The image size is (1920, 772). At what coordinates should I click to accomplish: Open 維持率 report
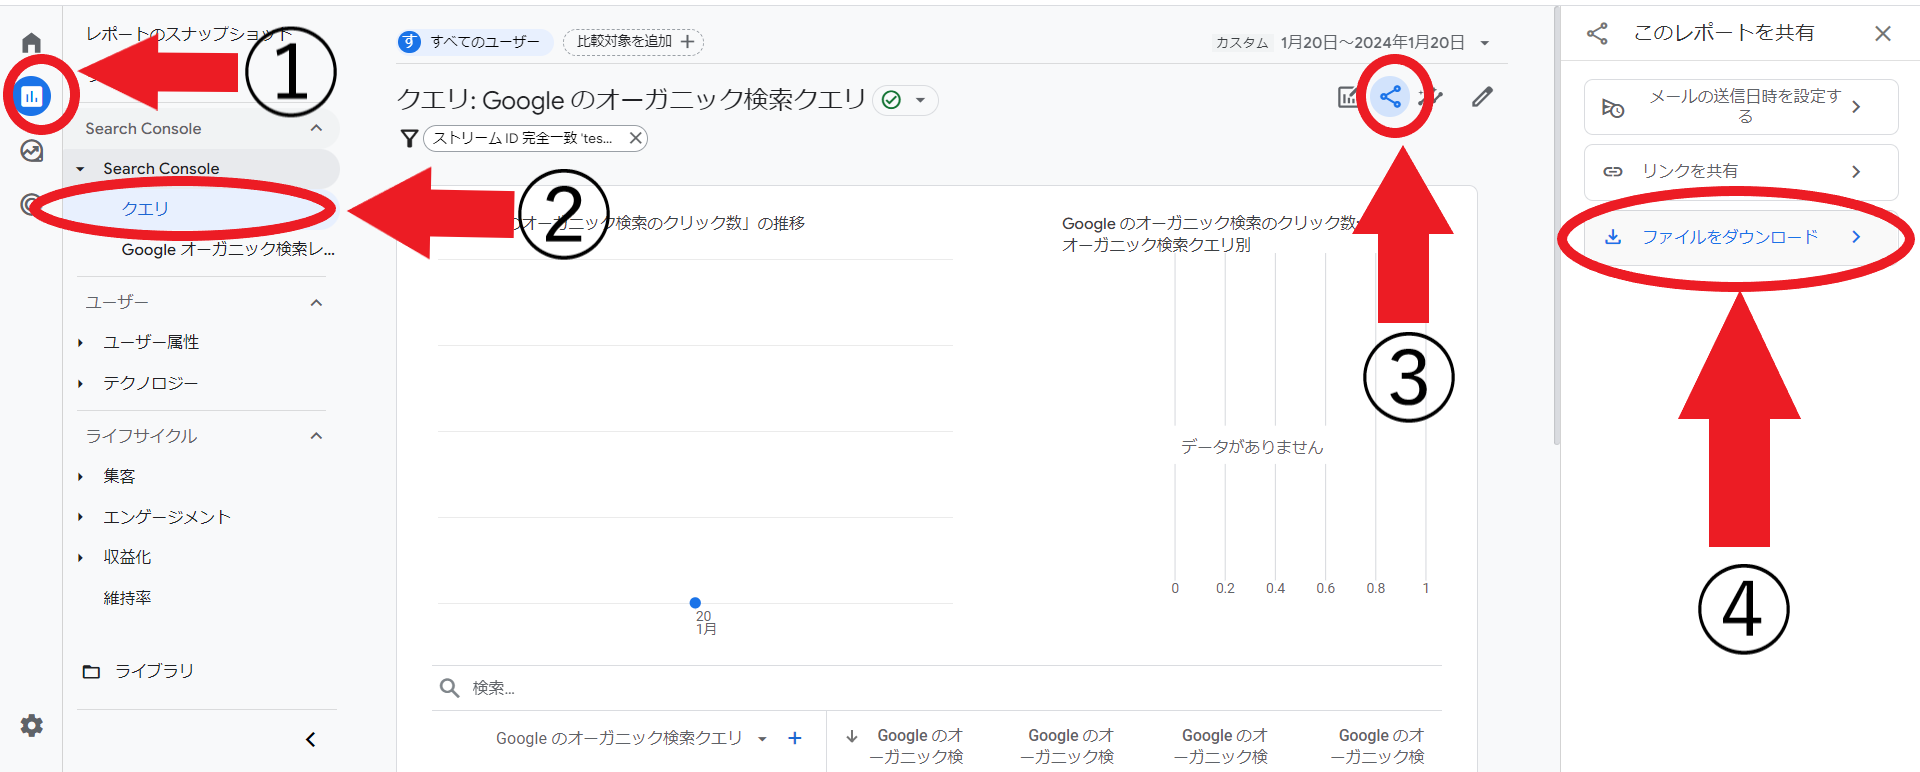(x=127, y=598)
